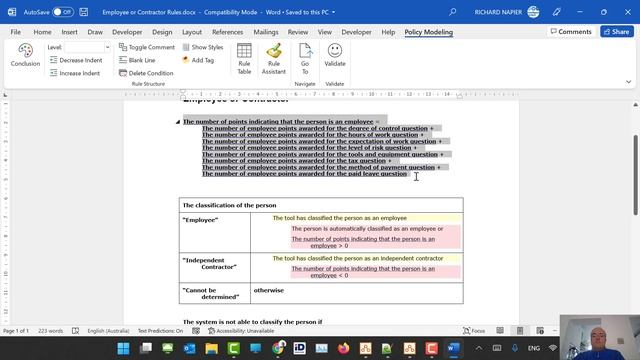Open the Layout tab
The image size is (640, 360).
[192, 32]
